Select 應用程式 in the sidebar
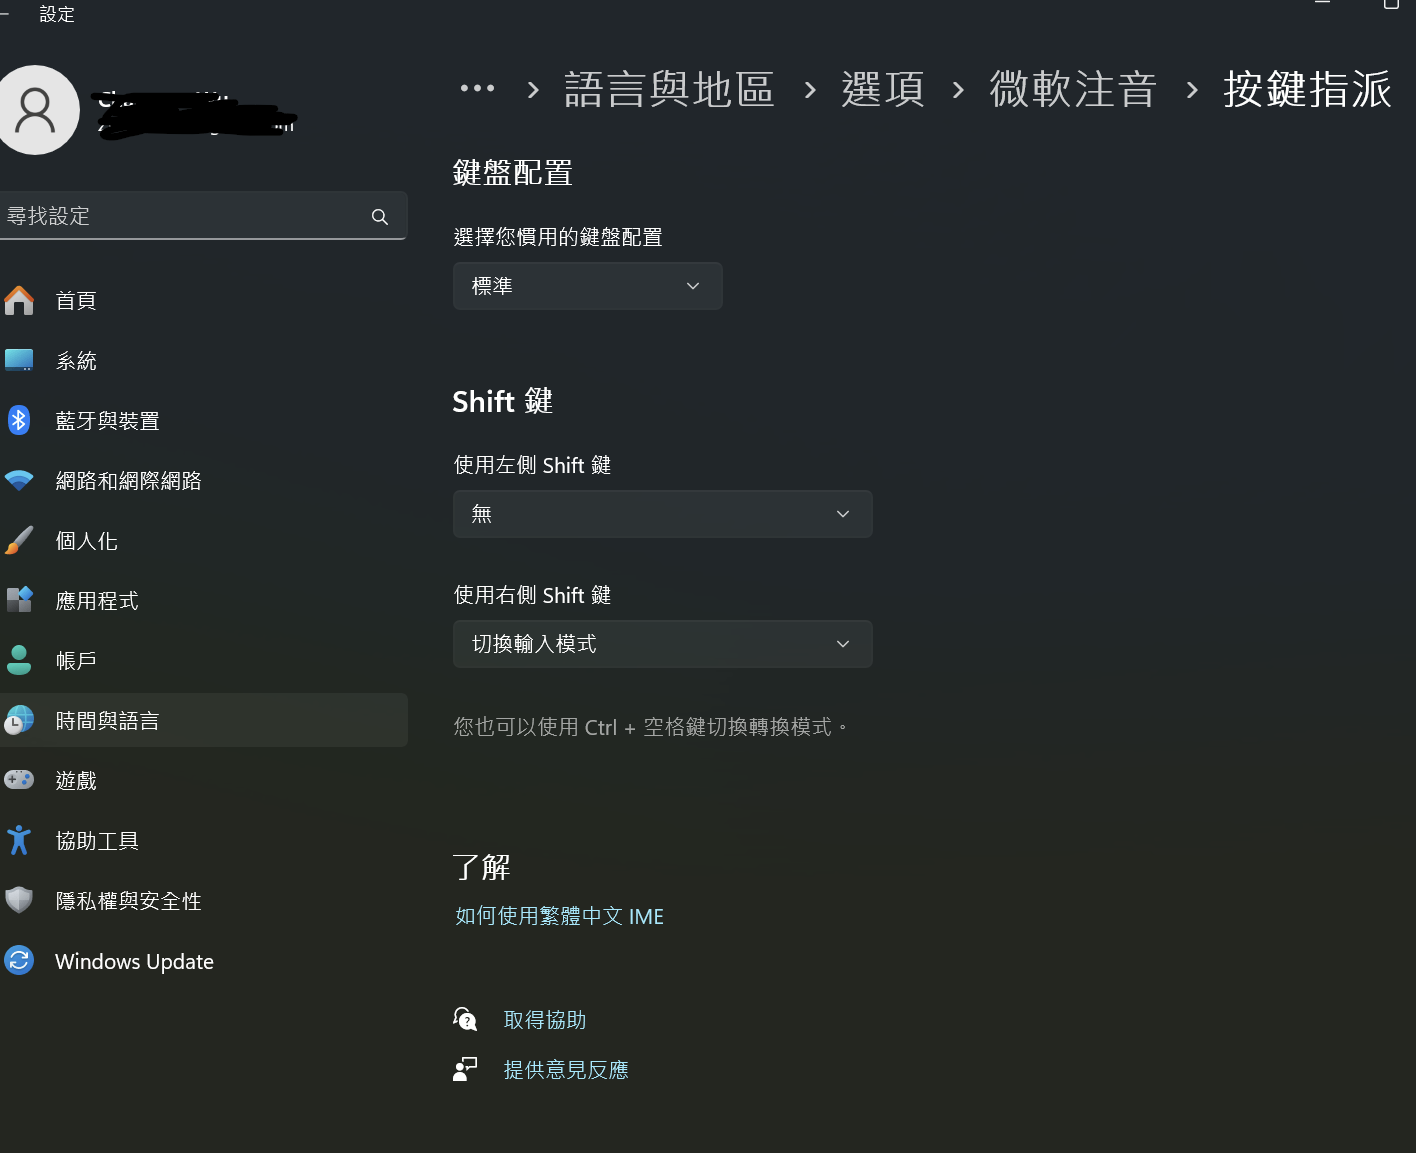The width and height of the screenshot is (1416, 1153). pyautogui.click(x=97, y=600)
